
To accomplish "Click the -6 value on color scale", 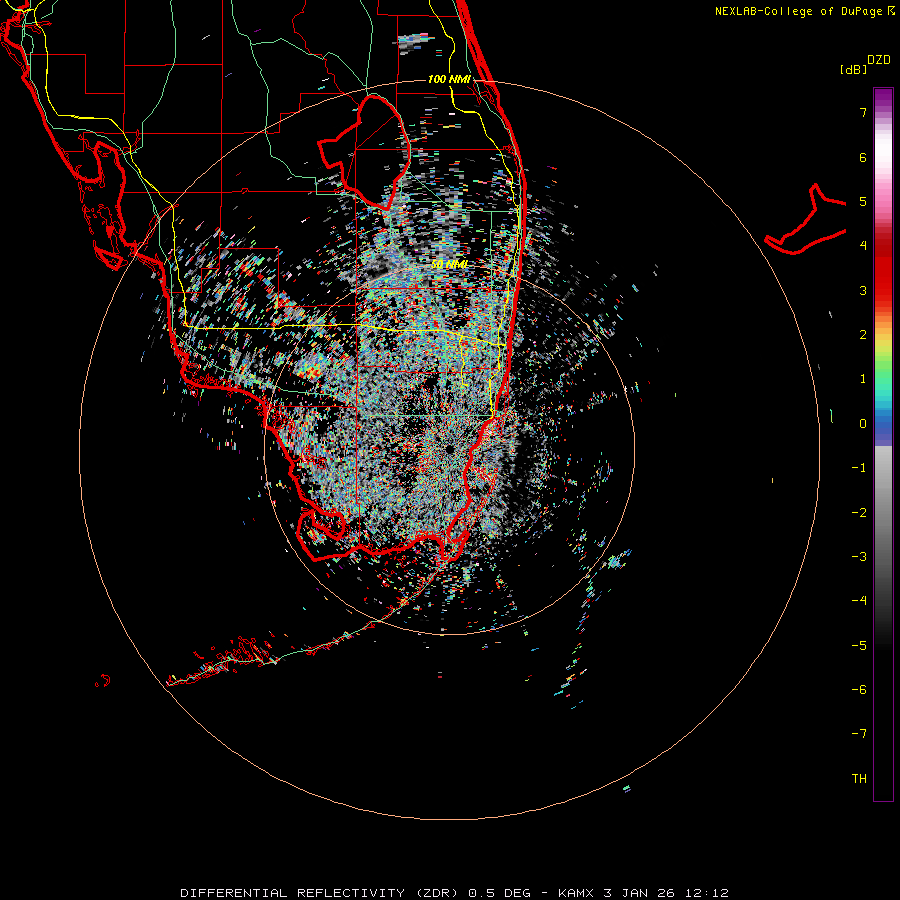I will click(859, 689).
